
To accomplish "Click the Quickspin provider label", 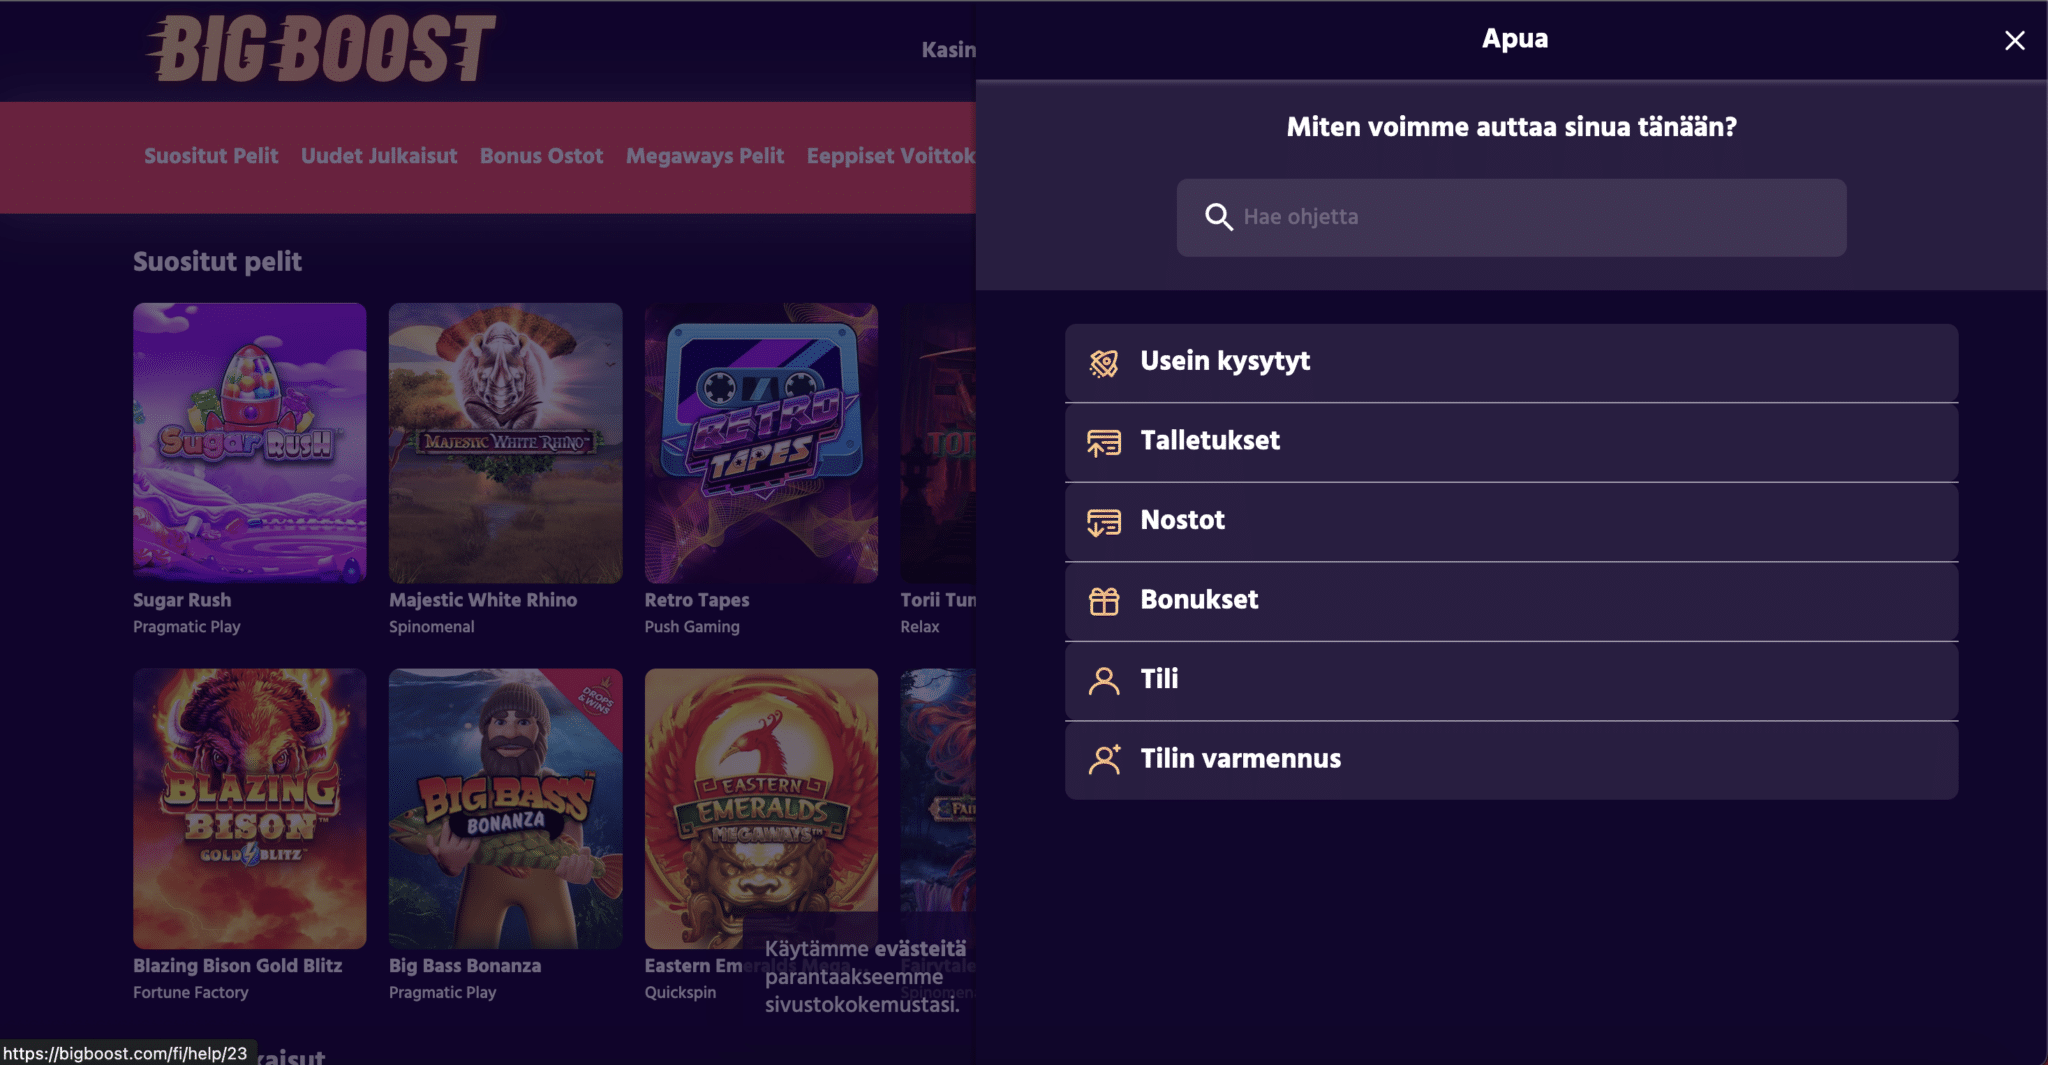I will pyautogui.click(x=681, y=993).
